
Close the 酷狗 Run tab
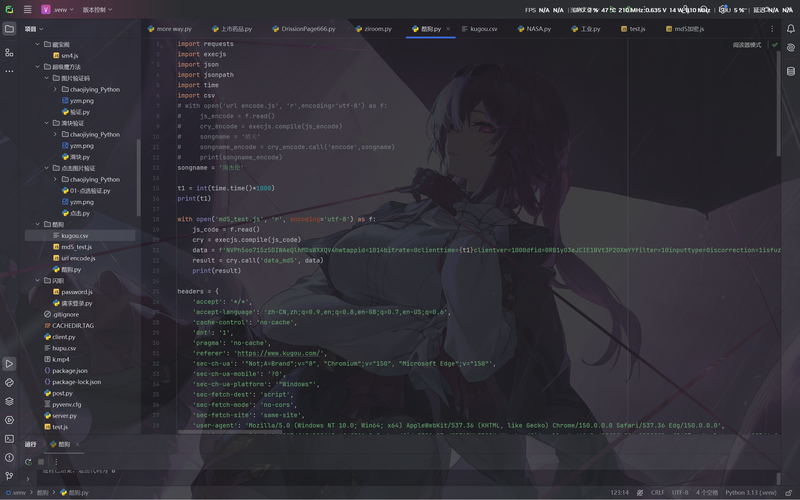pos(78,444)
